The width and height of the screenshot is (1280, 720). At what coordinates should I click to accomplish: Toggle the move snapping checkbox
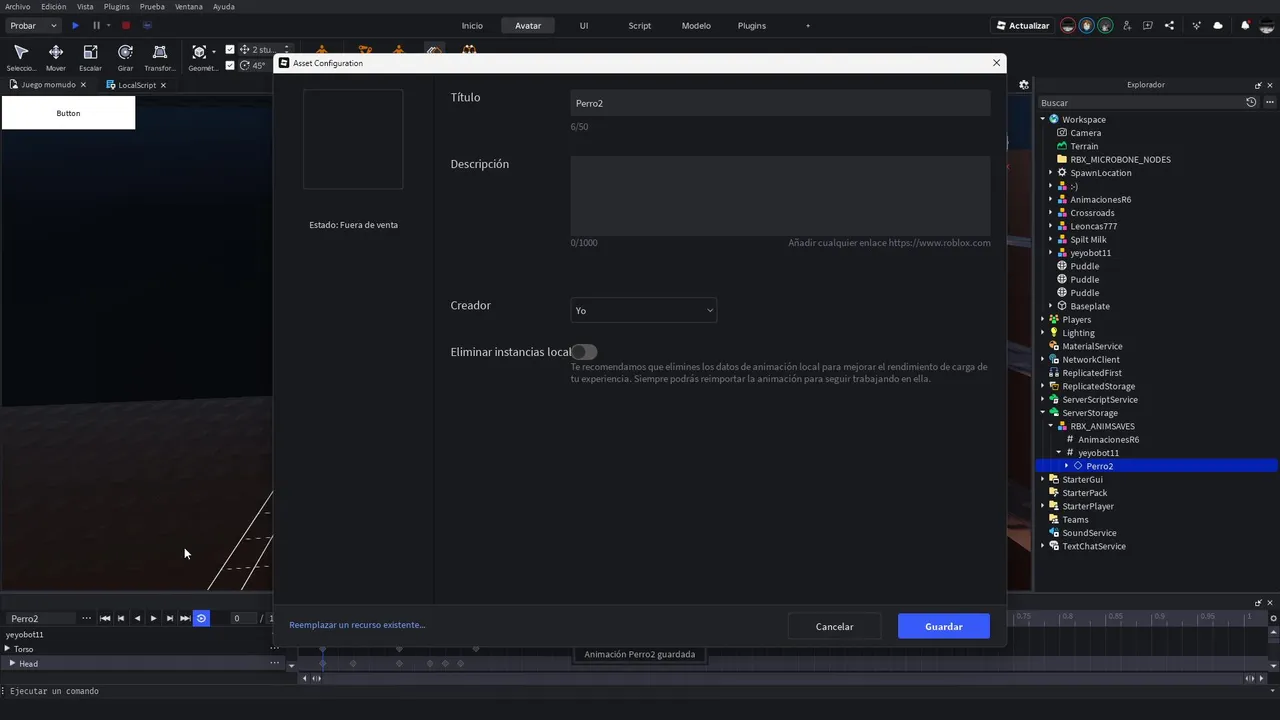(230, 49)
